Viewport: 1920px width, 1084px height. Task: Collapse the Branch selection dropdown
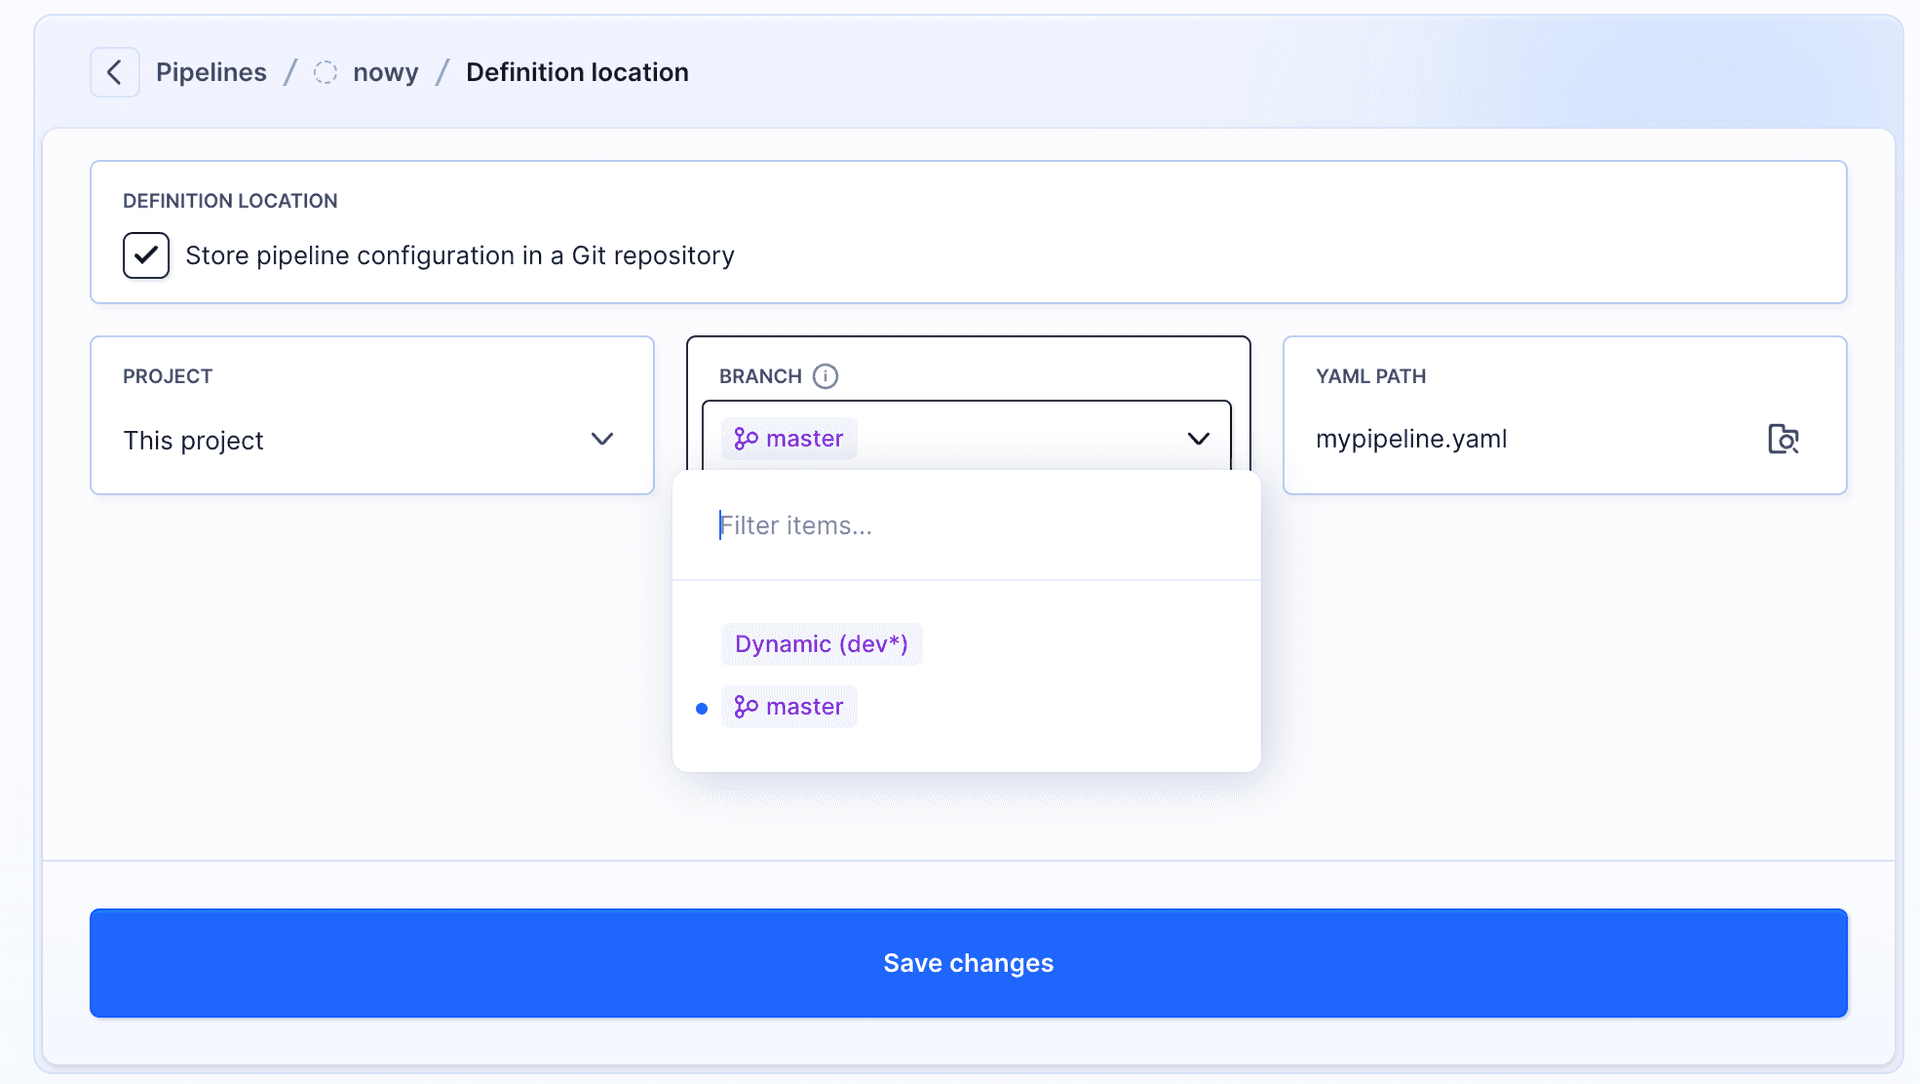[x=1198, y=438]
